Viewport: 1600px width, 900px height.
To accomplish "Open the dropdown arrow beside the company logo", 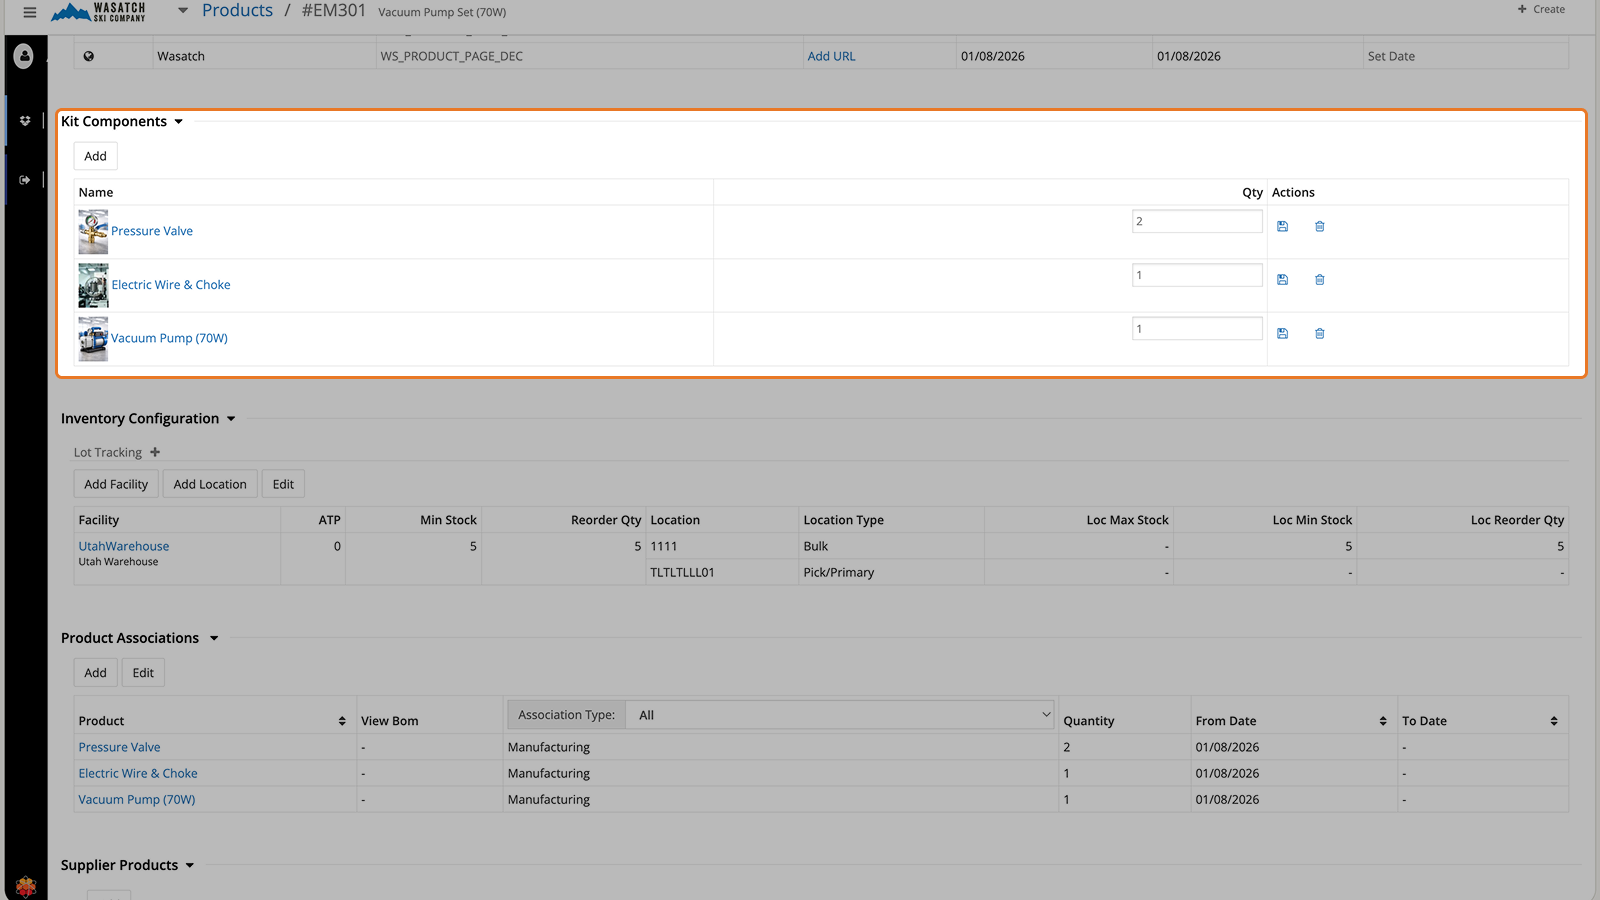I will (182, 12).
